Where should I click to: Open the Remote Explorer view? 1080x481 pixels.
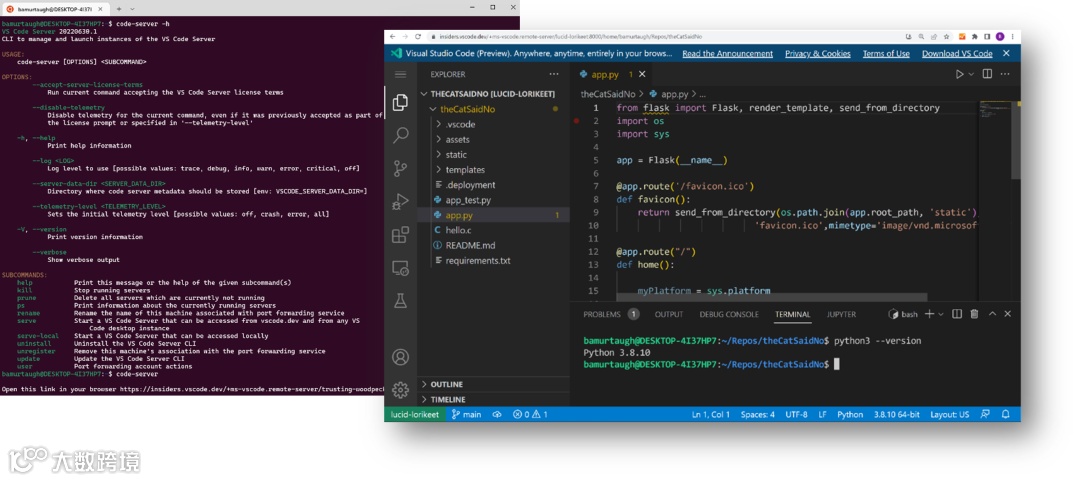coord(400,267)
